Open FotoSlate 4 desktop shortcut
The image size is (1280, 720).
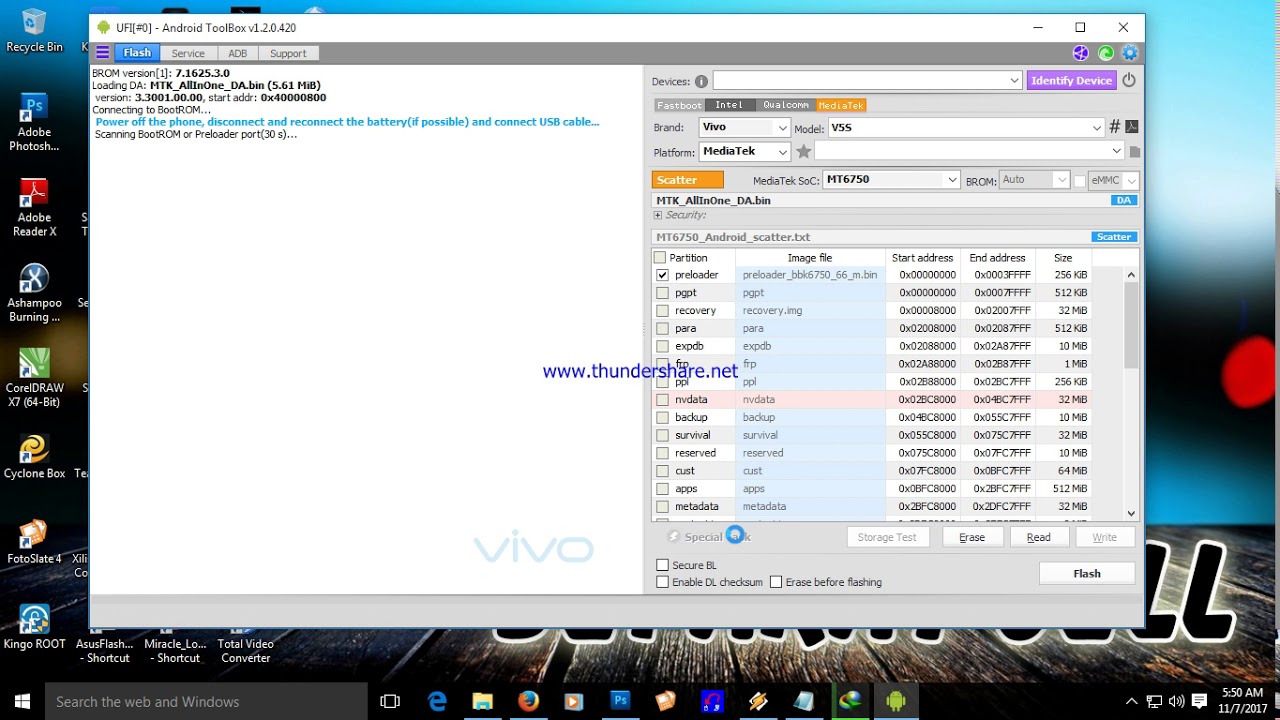coord(34,543)
